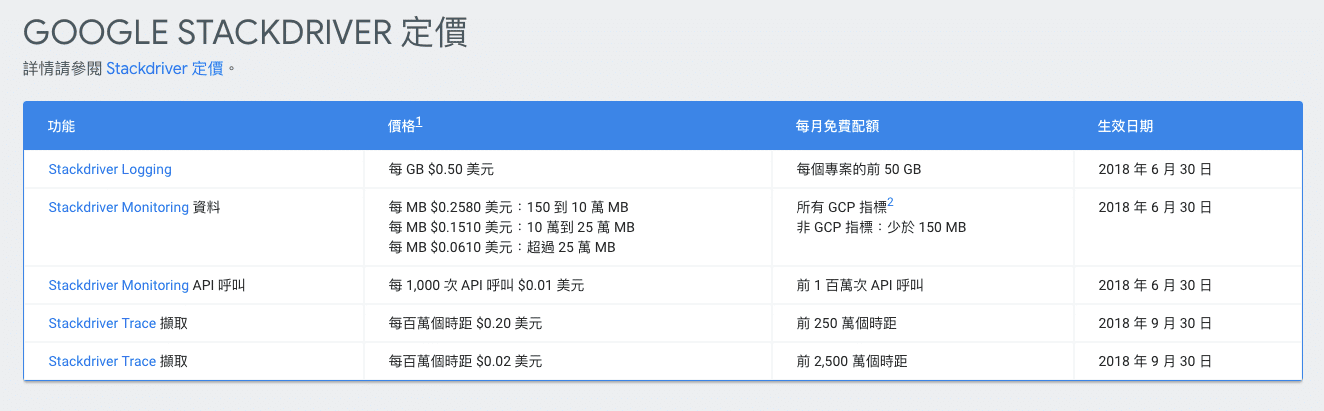This screenshot has width=1324, height=411.
Task: Open Stackdriver Monitoring link in the 資料 row
Action: point(118,207)
